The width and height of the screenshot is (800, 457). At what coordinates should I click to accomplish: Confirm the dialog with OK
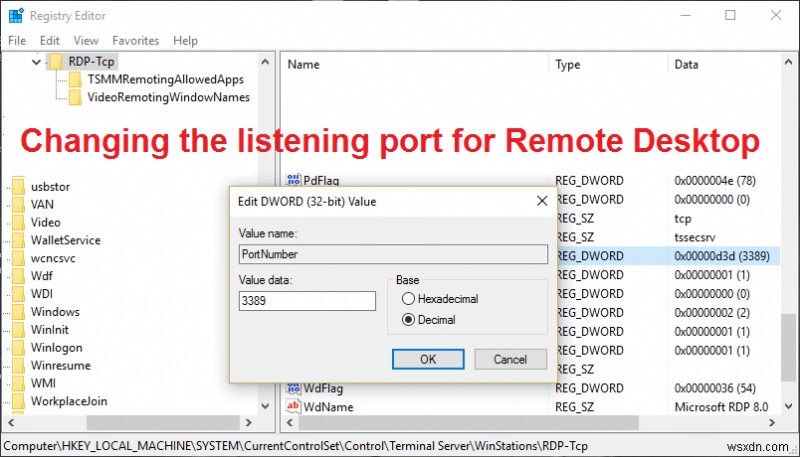tap(428, 359)
